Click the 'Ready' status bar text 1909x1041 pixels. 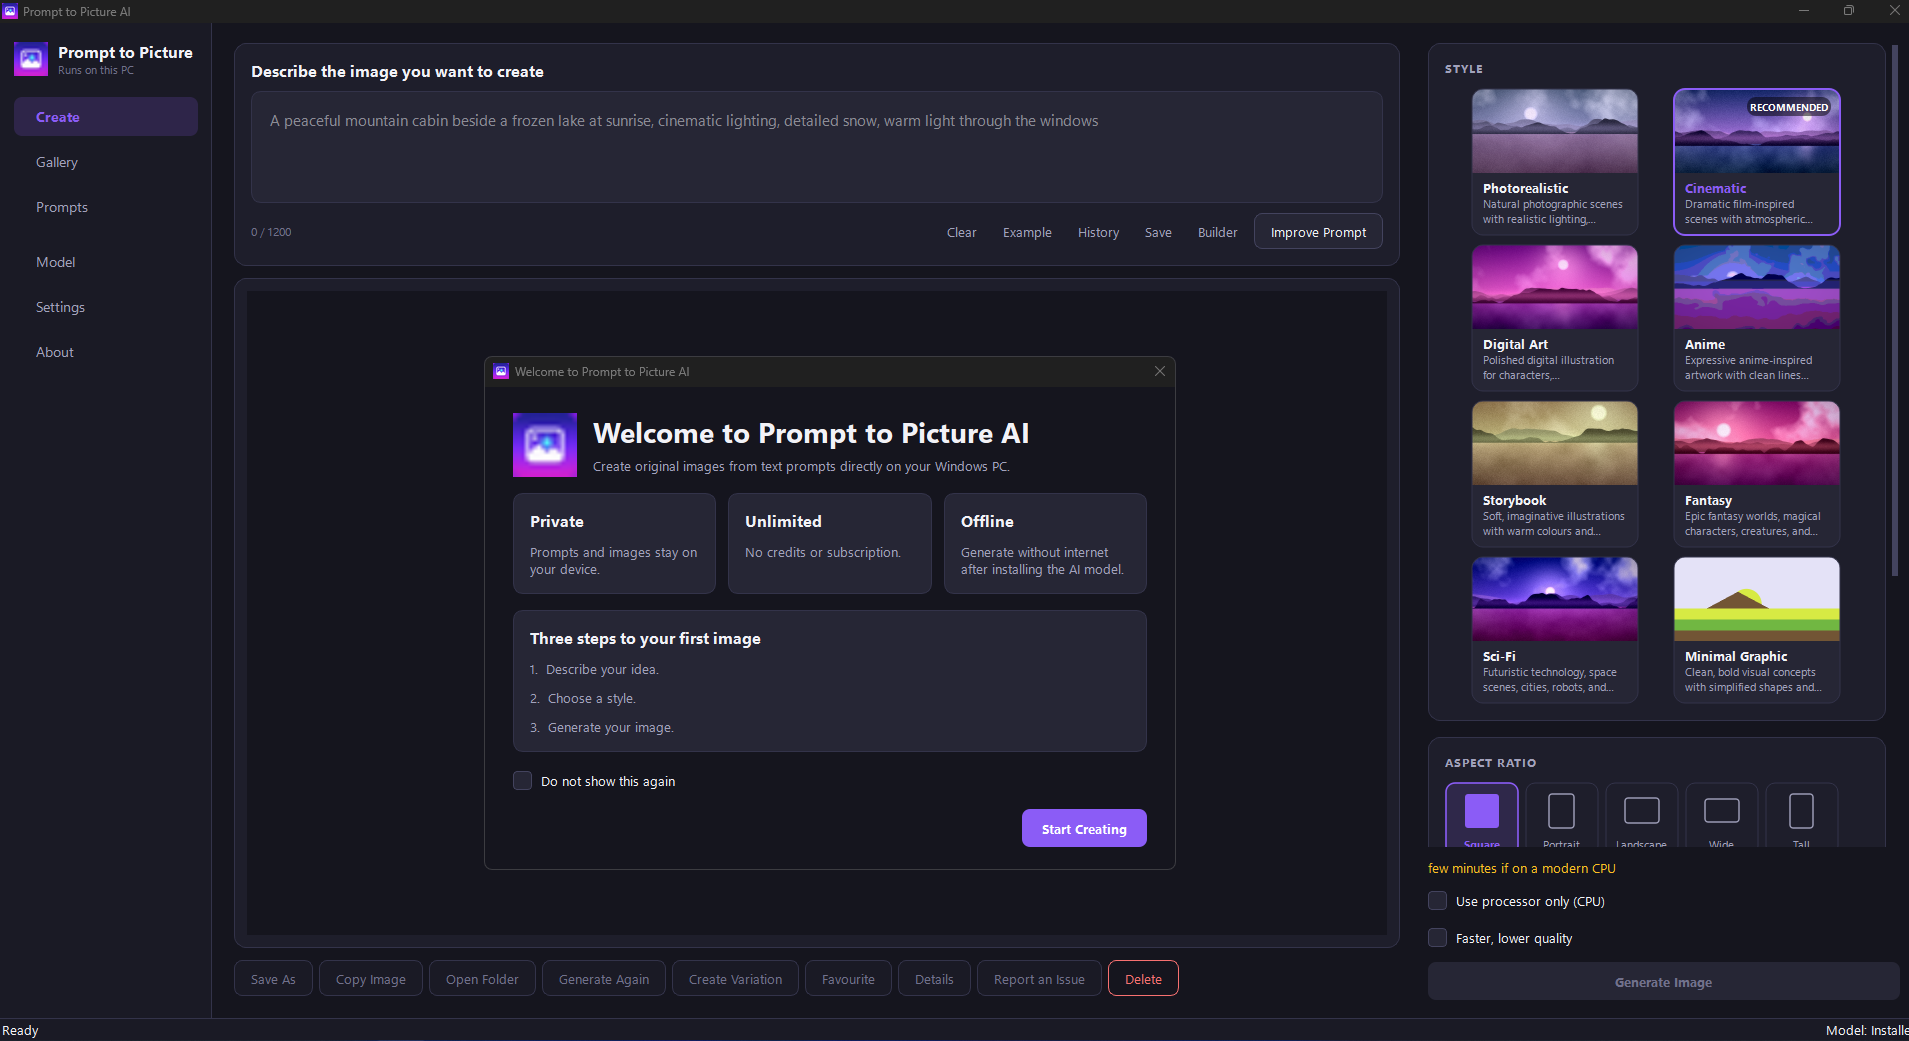(20, 1030)
